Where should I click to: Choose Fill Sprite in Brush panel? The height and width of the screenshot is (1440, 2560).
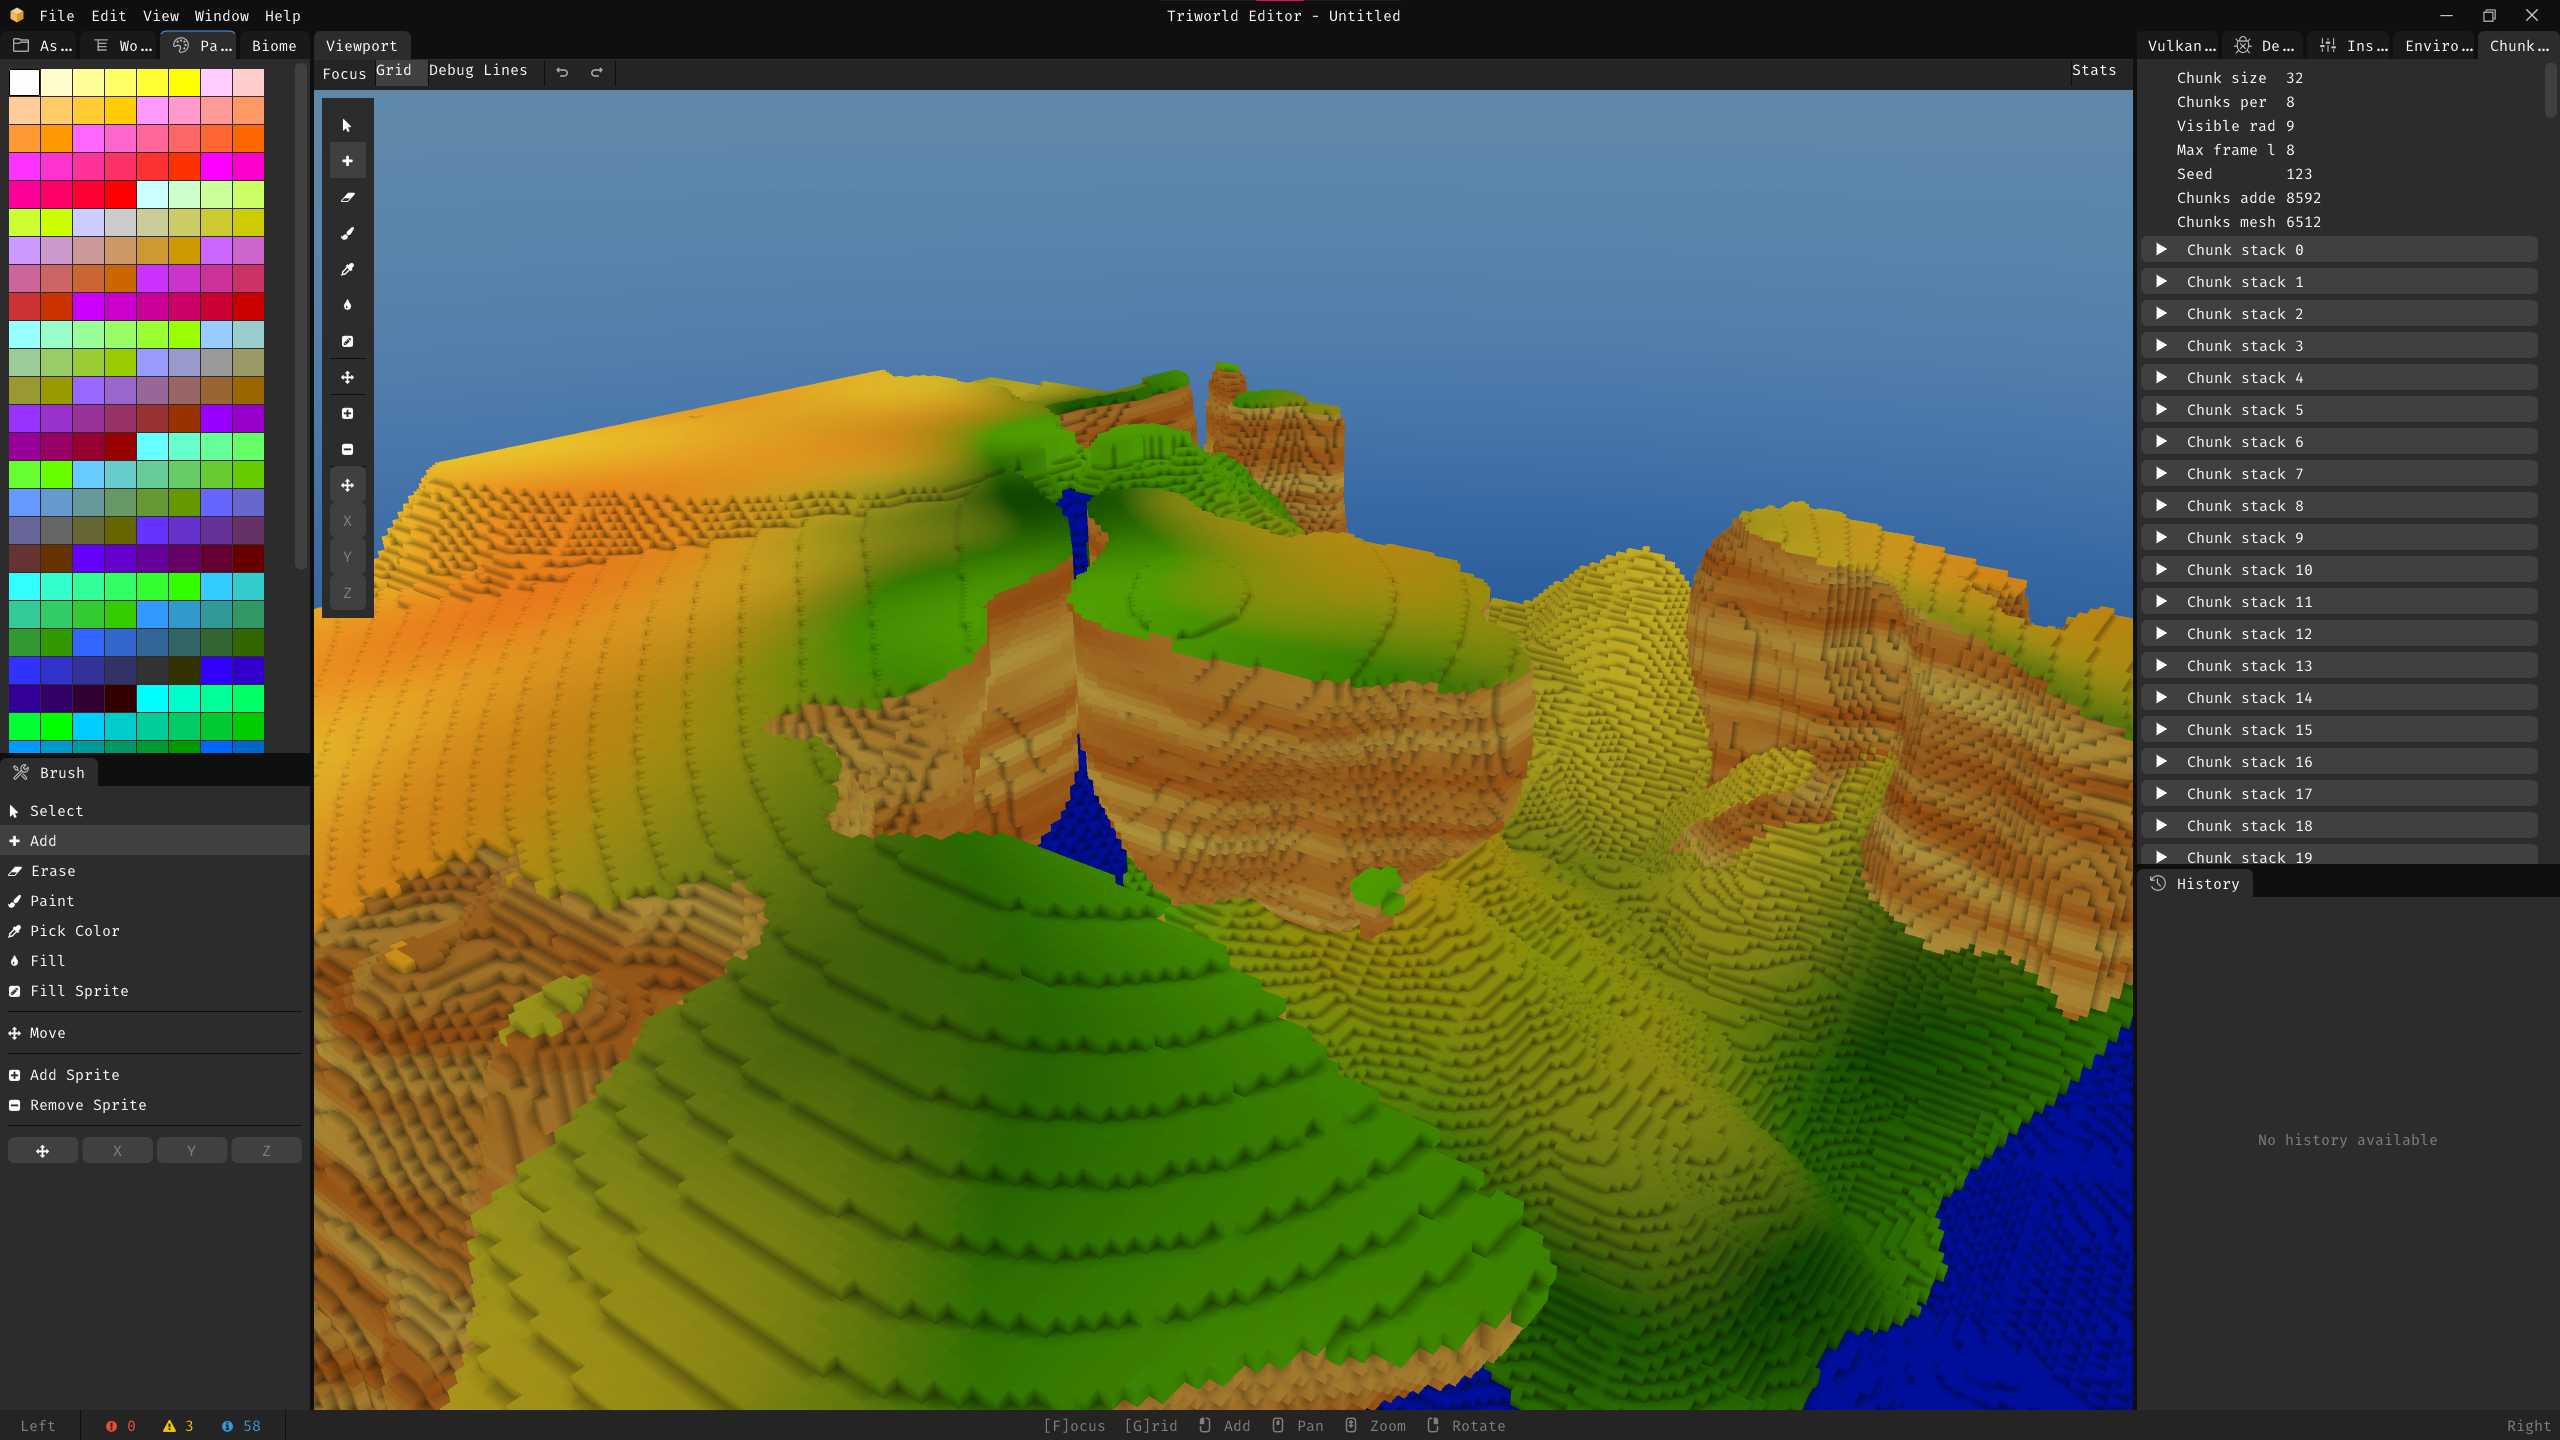pos(79,991)
